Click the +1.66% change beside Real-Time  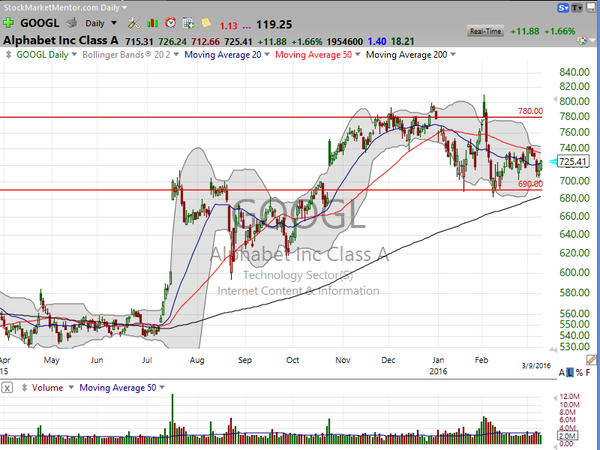tap(560, 31)
